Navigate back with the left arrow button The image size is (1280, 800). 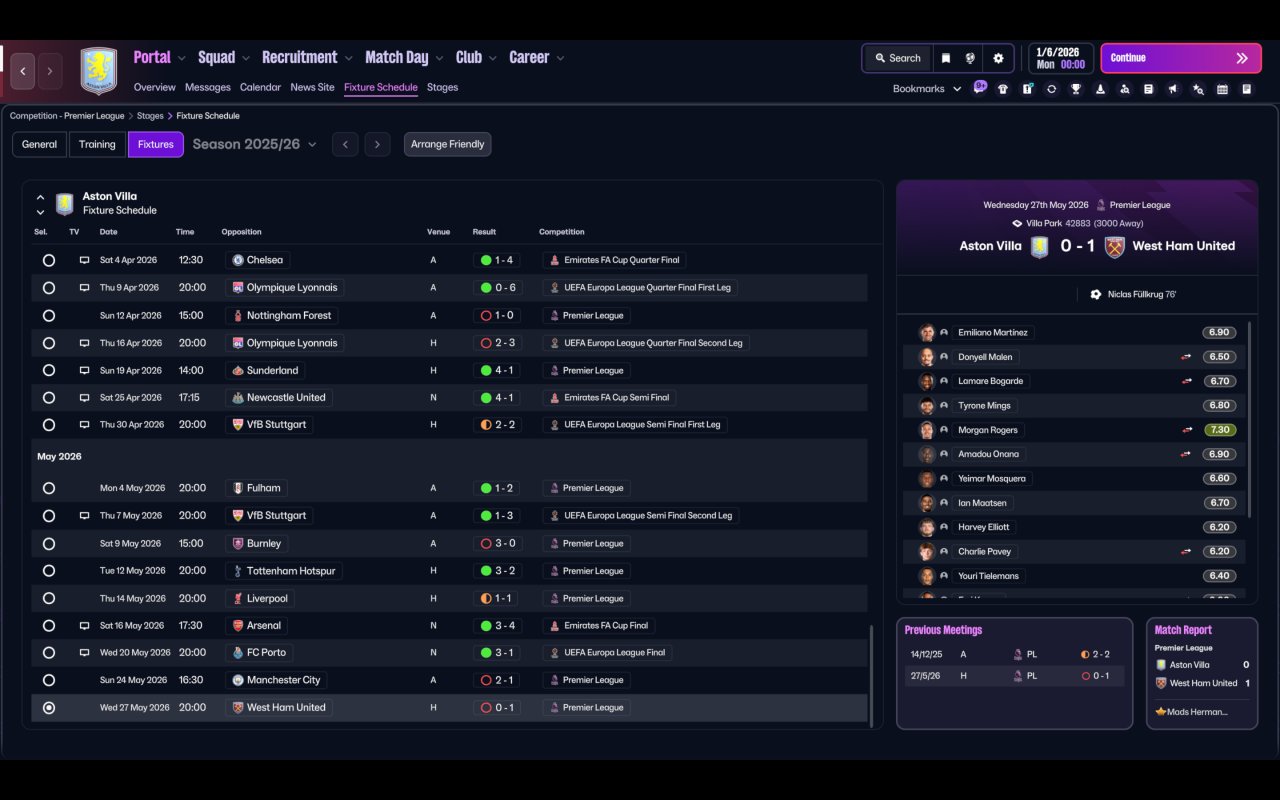23,71
